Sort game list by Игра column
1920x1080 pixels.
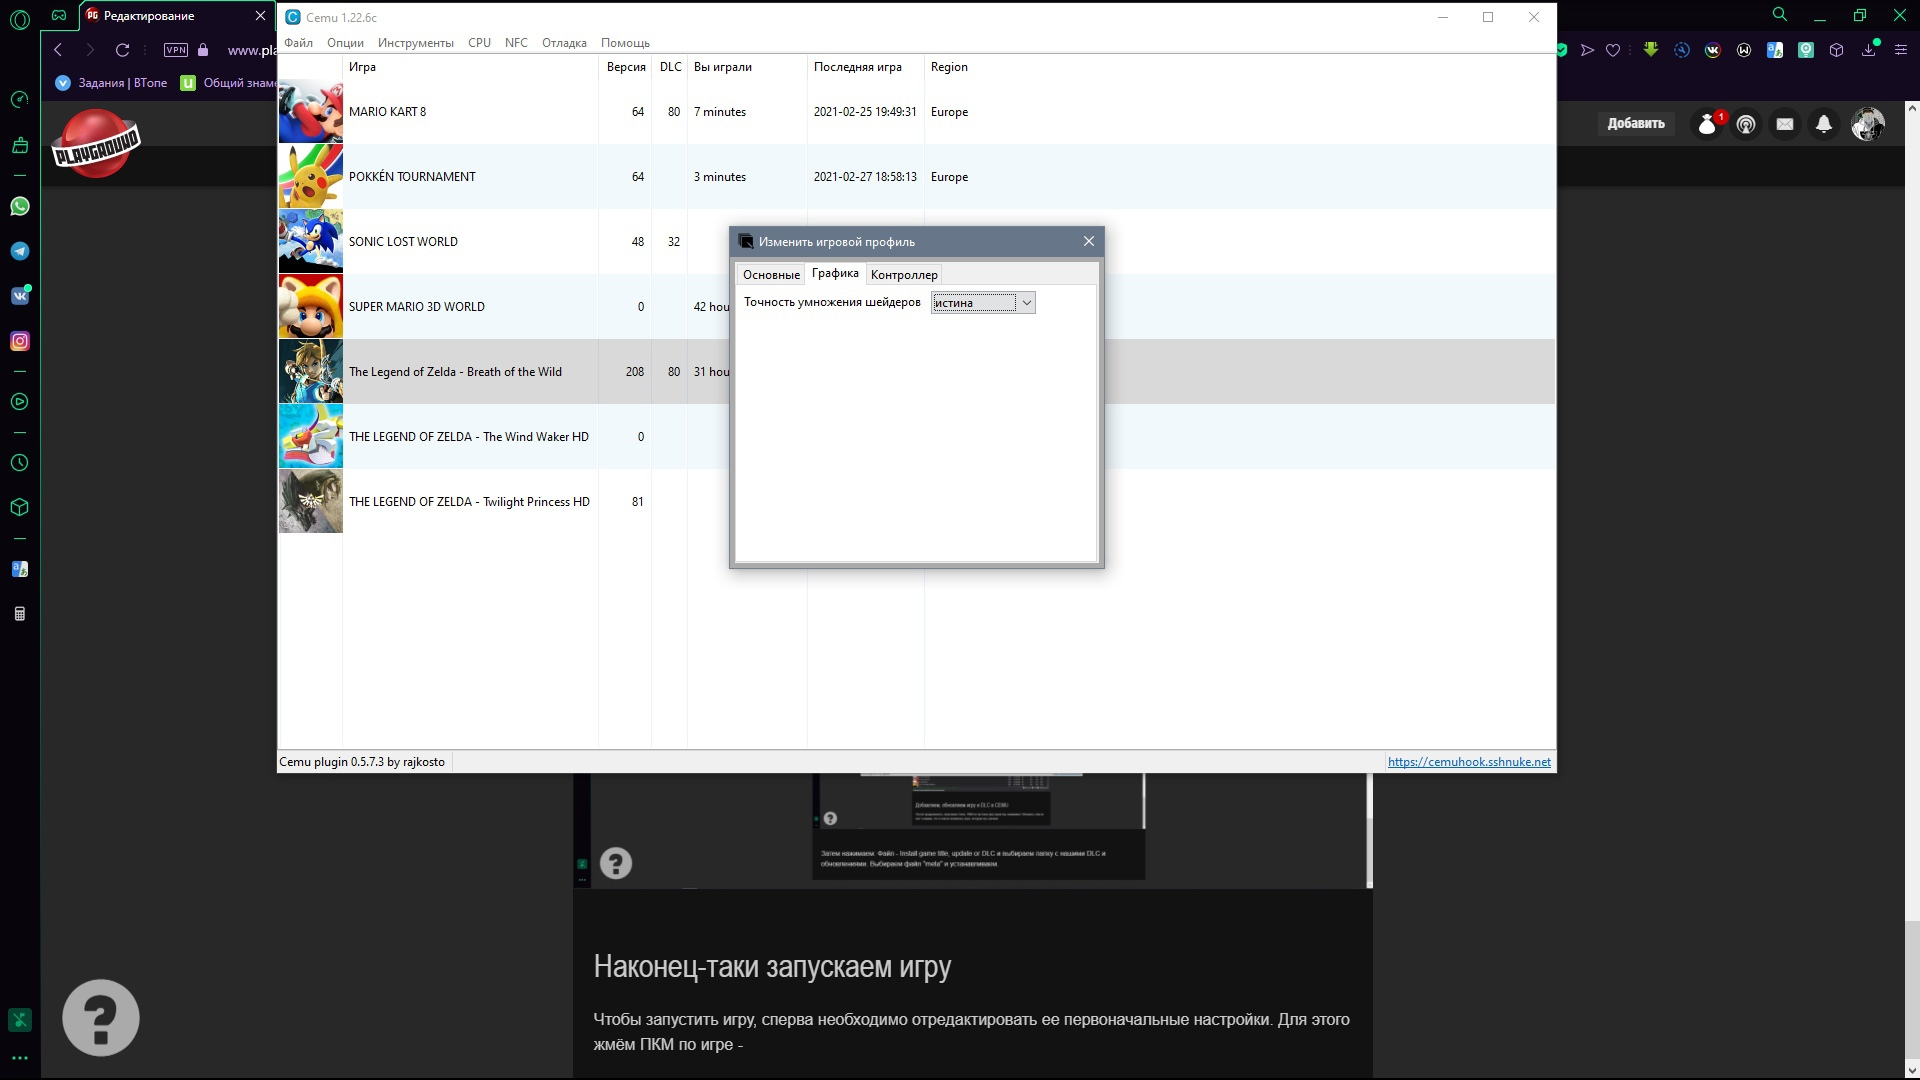470,67
